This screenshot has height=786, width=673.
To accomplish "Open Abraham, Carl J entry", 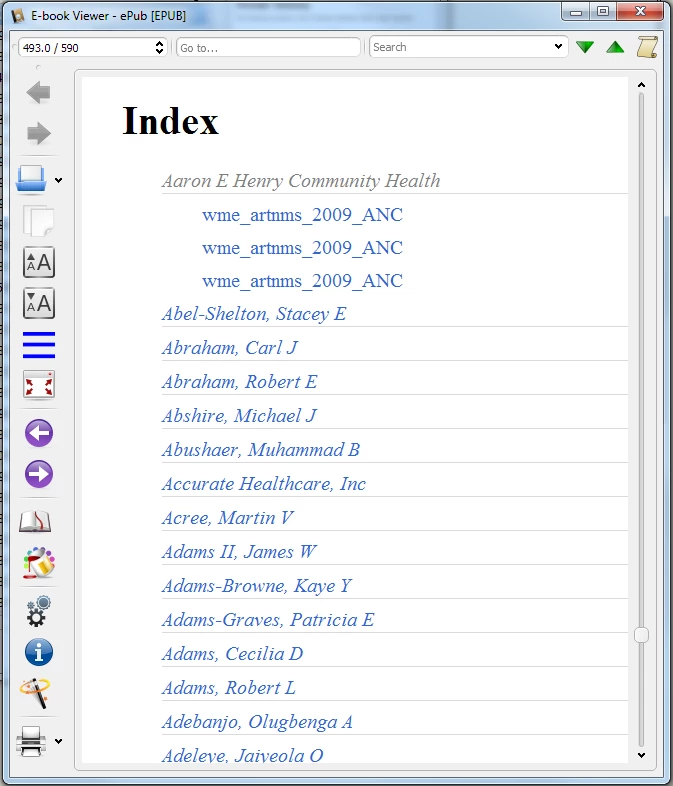I will 230,348.
